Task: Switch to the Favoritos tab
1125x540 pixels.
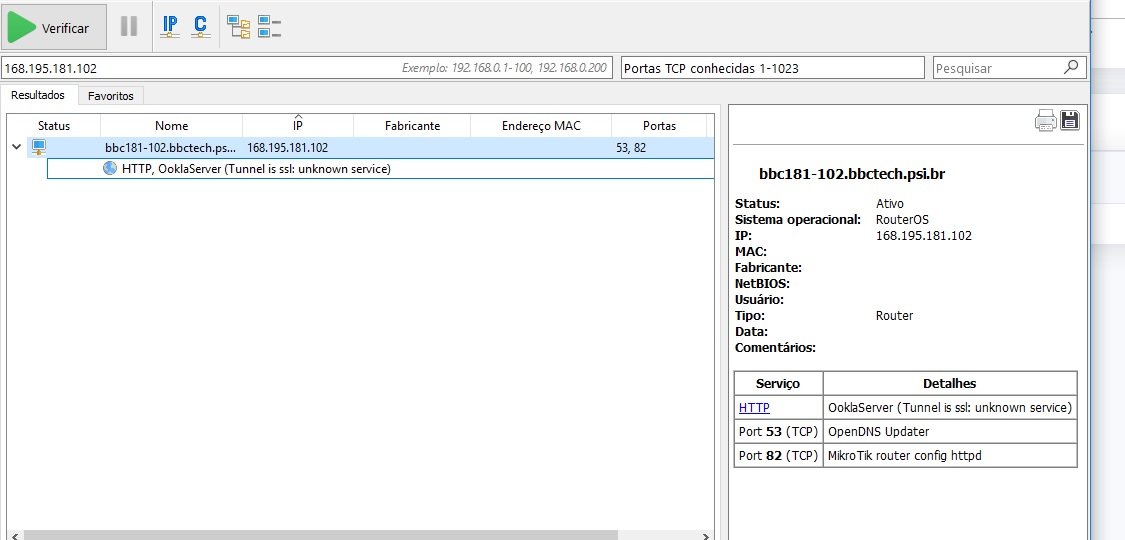Action: click(111, 95)
